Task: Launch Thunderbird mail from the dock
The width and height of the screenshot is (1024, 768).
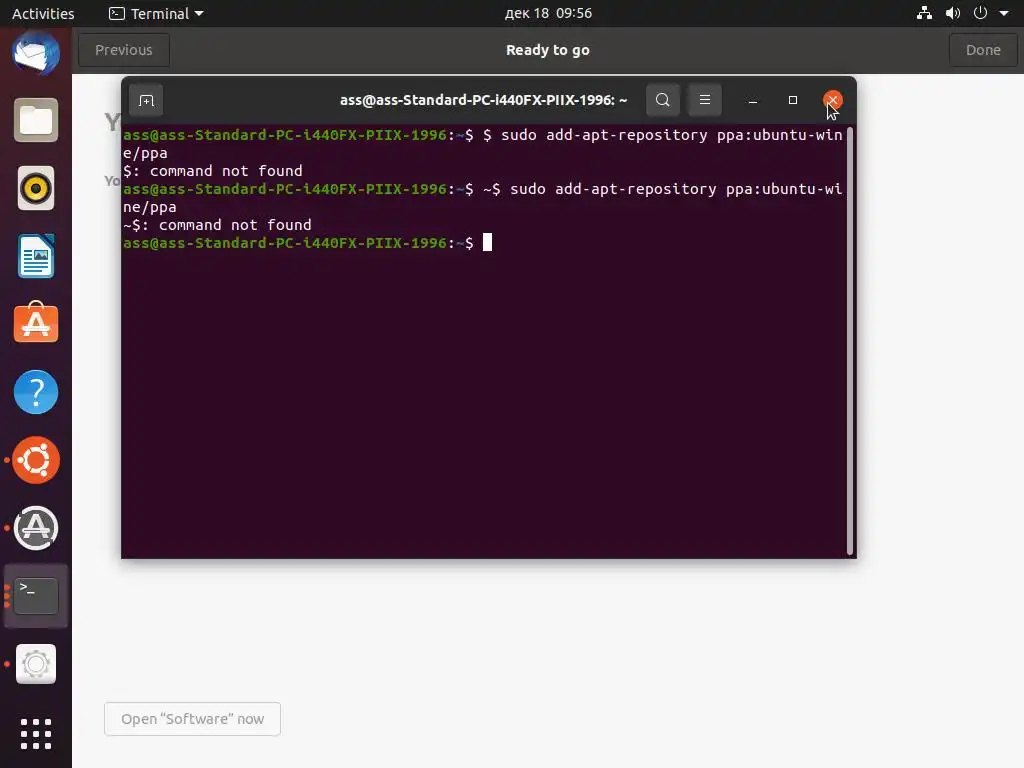Action: pyautogui.click(x=36, y=54)
